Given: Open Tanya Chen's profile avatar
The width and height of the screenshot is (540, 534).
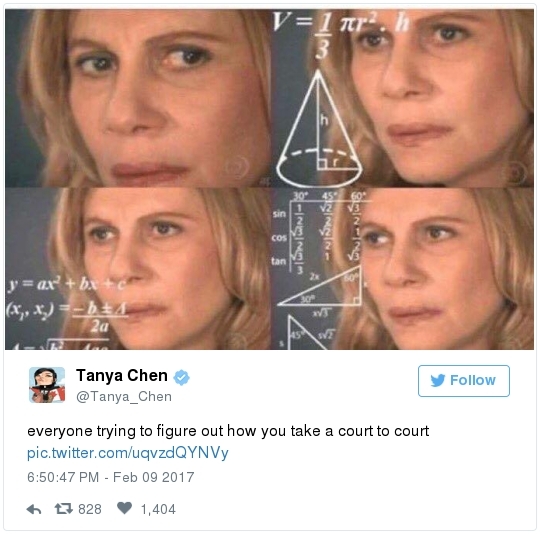Looking at the screenshot, I should tap(47, 385).
